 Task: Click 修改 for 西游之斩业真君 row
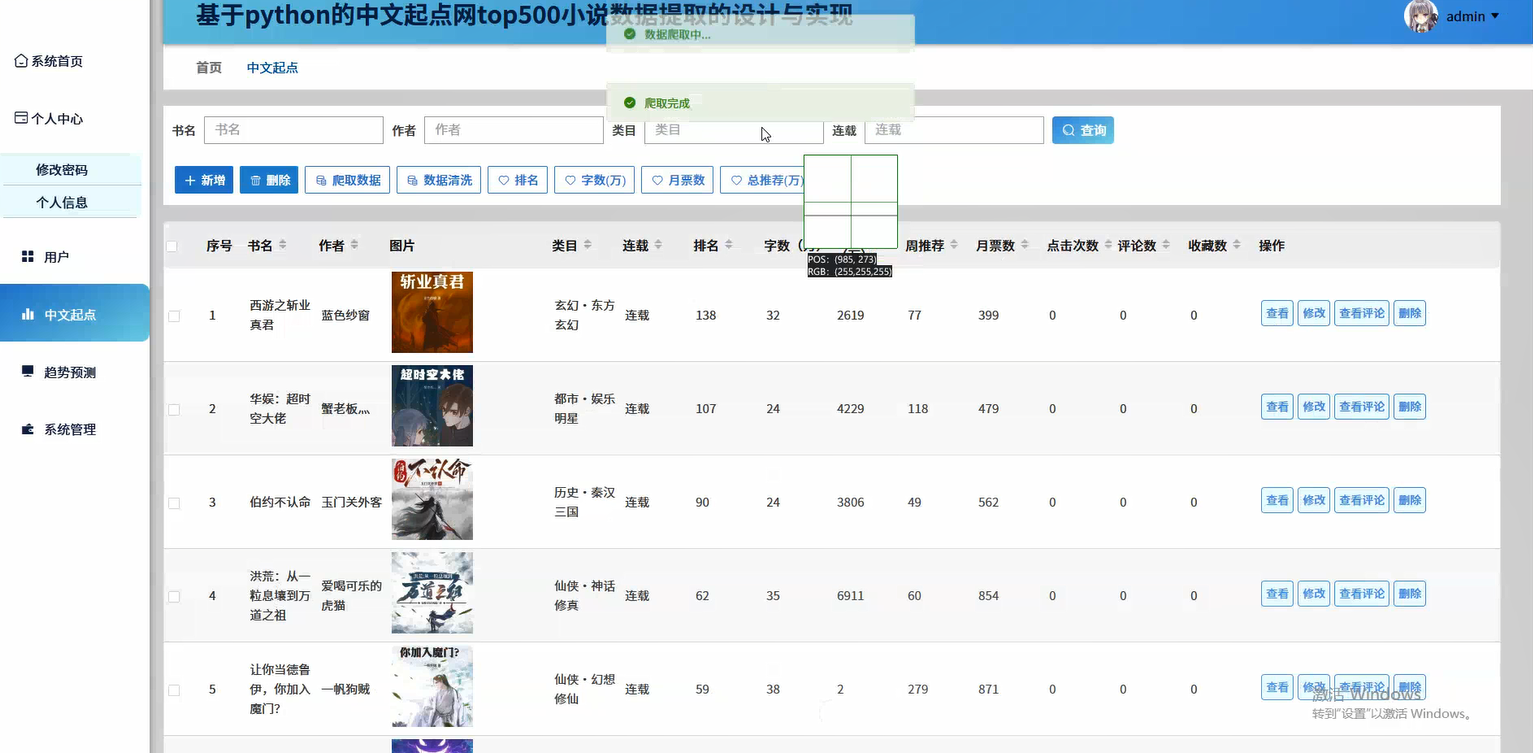(x=1314, y=313)
